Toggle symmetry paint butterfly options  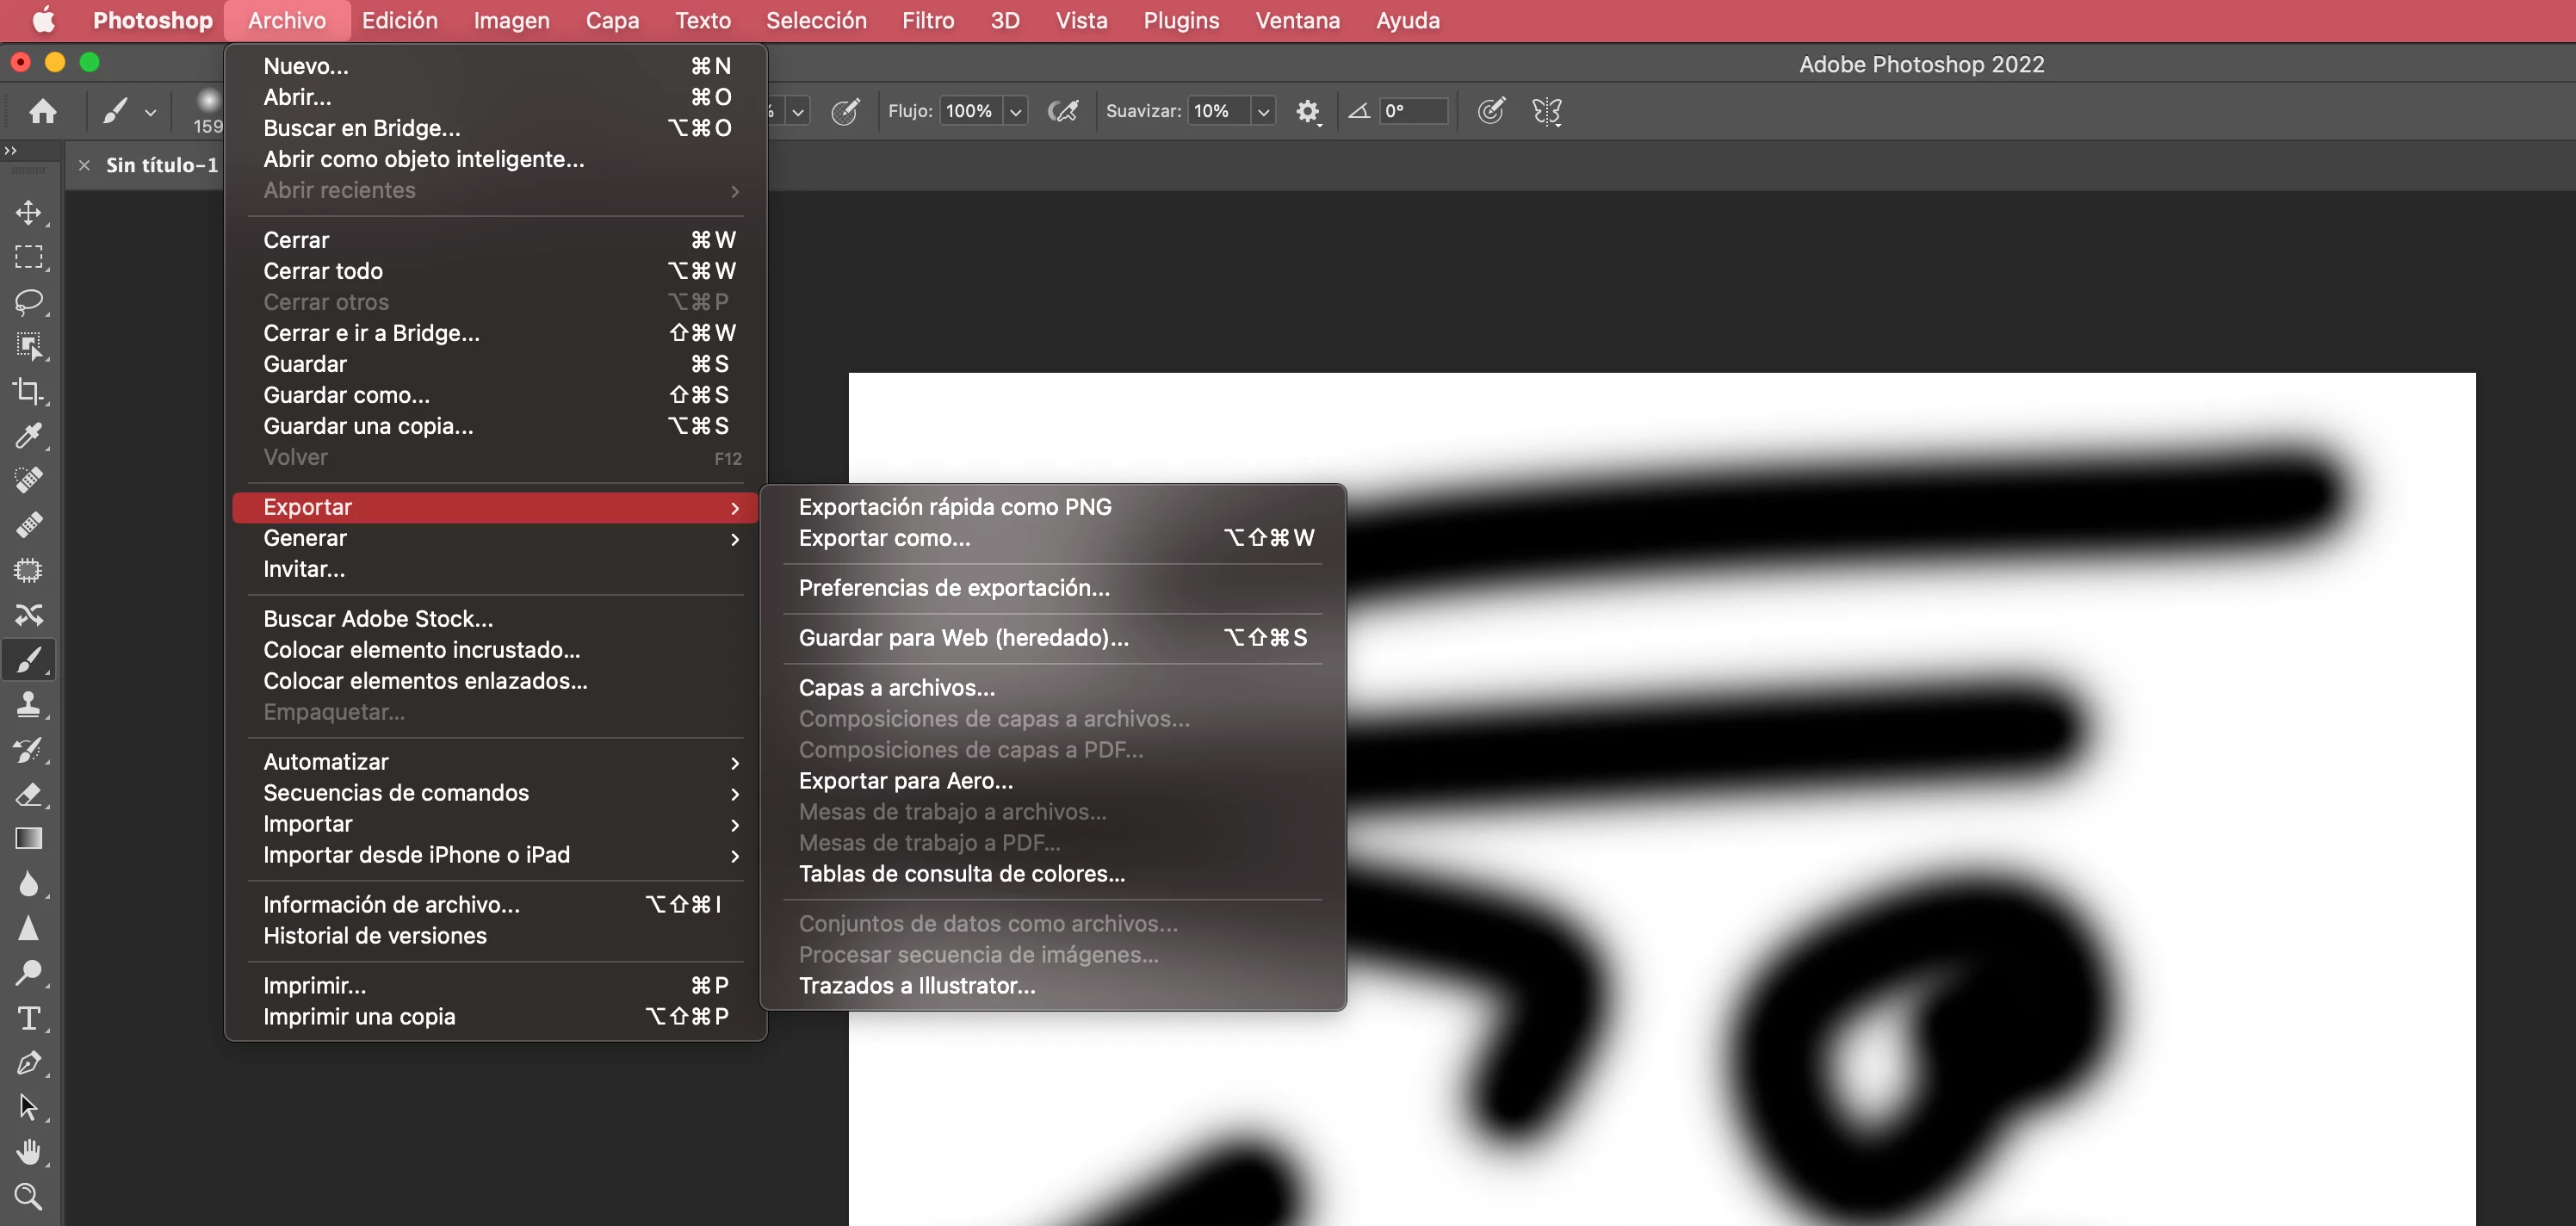pos(1546,111)
